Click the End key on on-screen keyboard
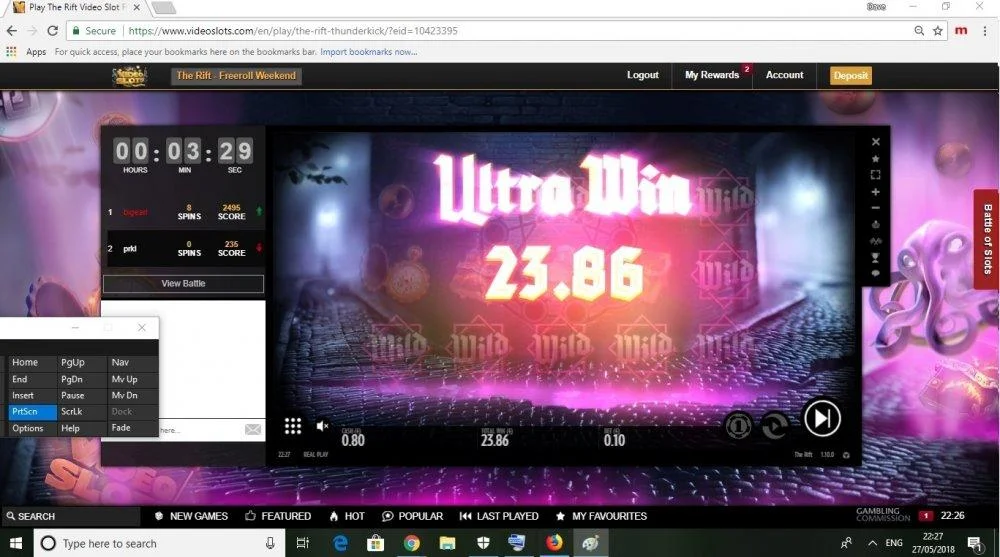Viewport: 1000px width, 557px height. pyautogui.click(x=32, y=379)
